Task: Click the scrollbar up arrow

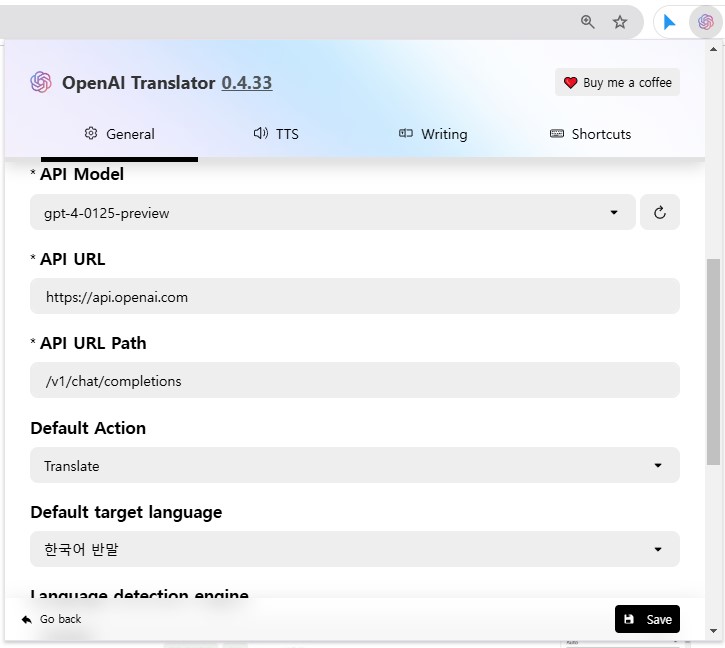Action: tap(713, 49)
